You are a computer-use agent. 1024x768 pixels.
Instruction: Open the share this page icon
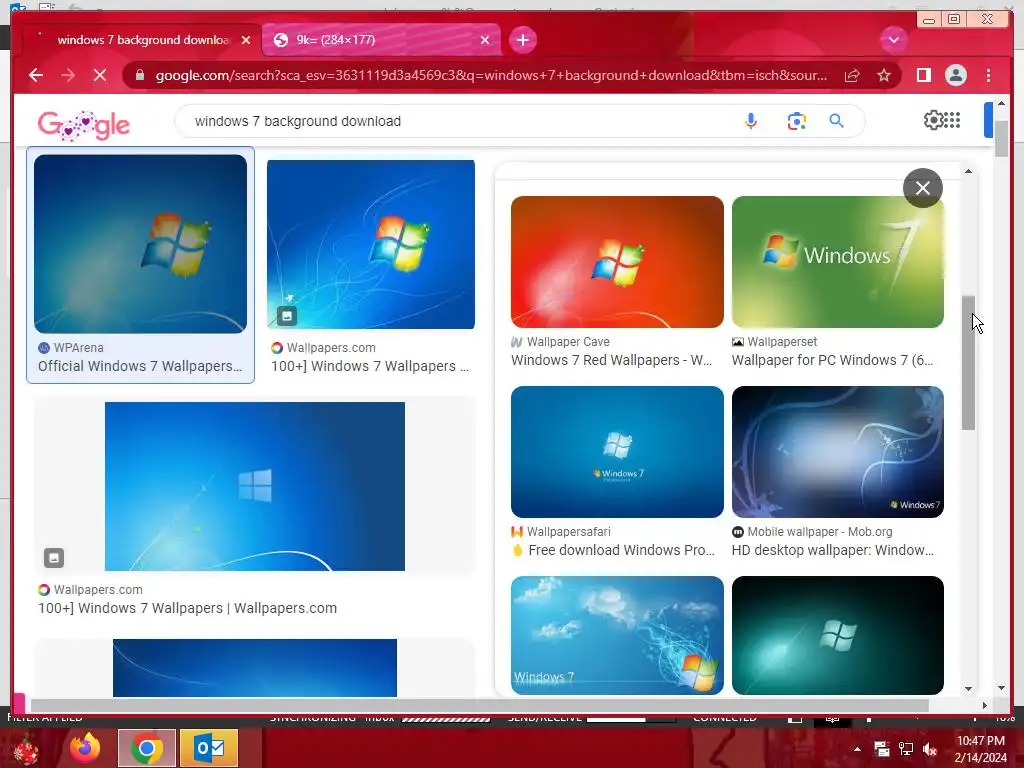(852, 76)
